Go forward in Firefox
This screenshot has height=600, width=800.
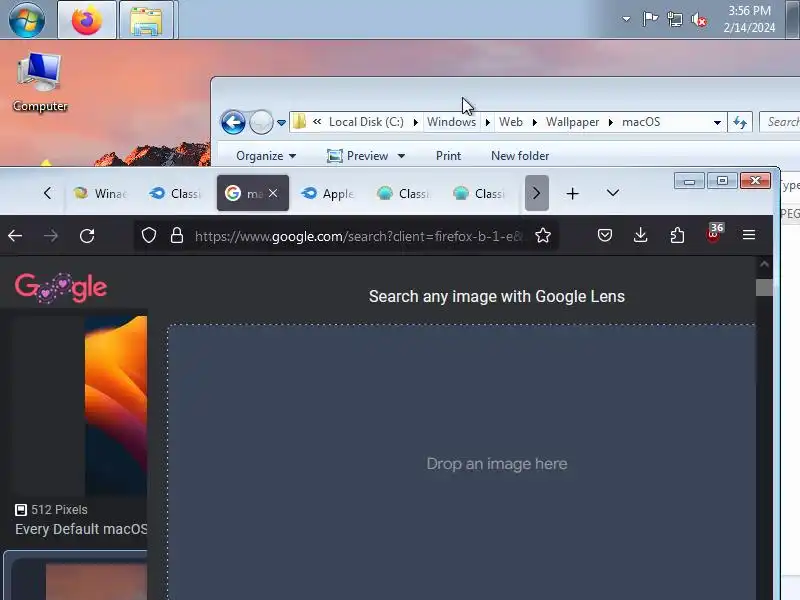pos(51,236)
